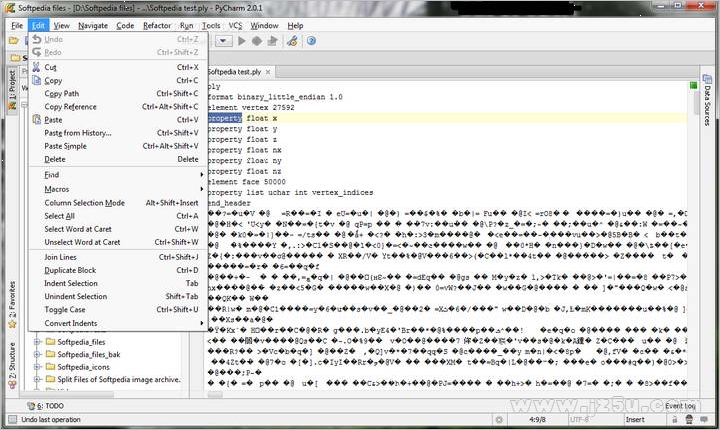This screenshot has width=720, height=430.
Task: Open the 2: Structure side tool window
Action: (12, 365)
